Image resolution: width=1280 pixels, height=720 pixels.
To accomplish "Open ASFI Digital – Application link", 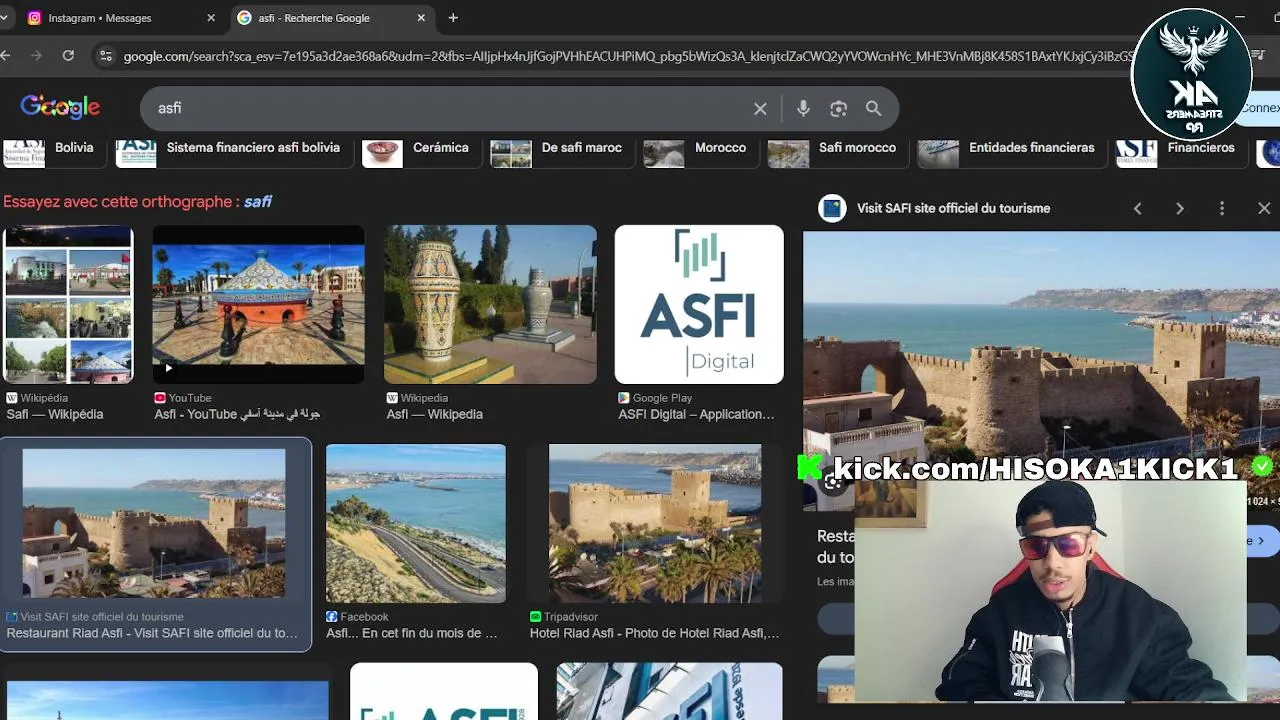I will click(696, 414).
